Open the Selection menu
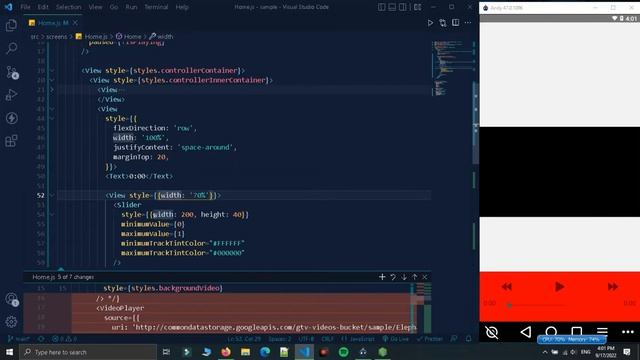Viewport: 640px width, 360px height. pyautogui.click(x=69, y=7)
